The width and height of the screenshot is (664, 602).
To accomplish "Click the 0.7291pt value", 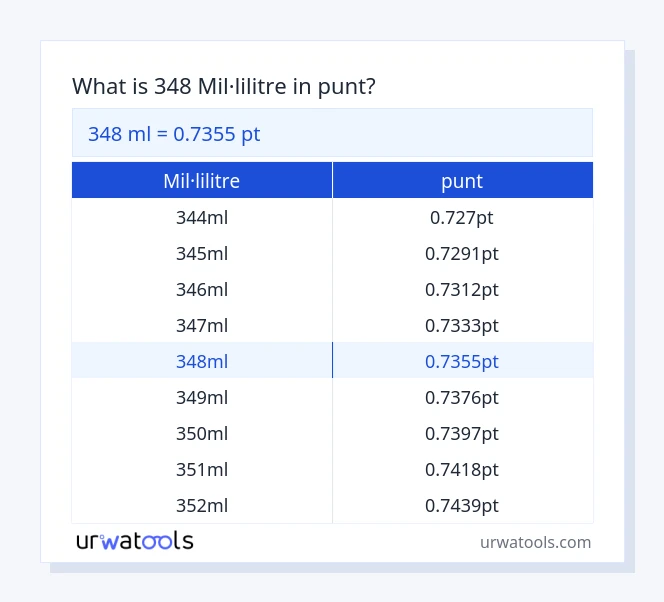I will pyautogui.click(x=462, y=253).
